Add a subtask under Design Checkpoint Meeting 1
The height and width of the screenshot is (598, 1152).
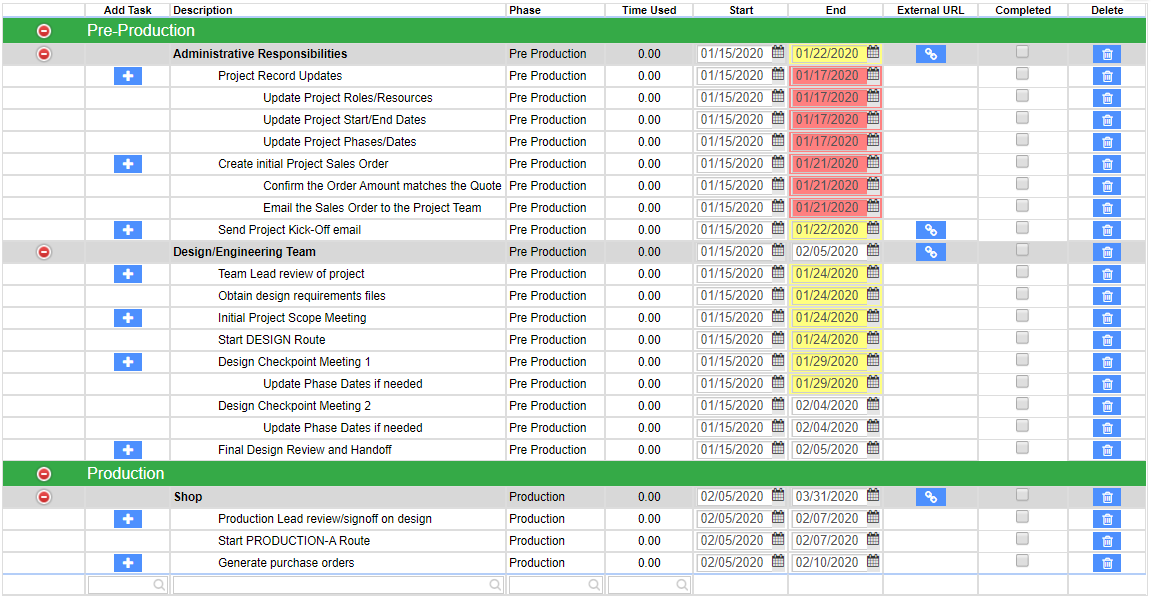tap(128, 362)
